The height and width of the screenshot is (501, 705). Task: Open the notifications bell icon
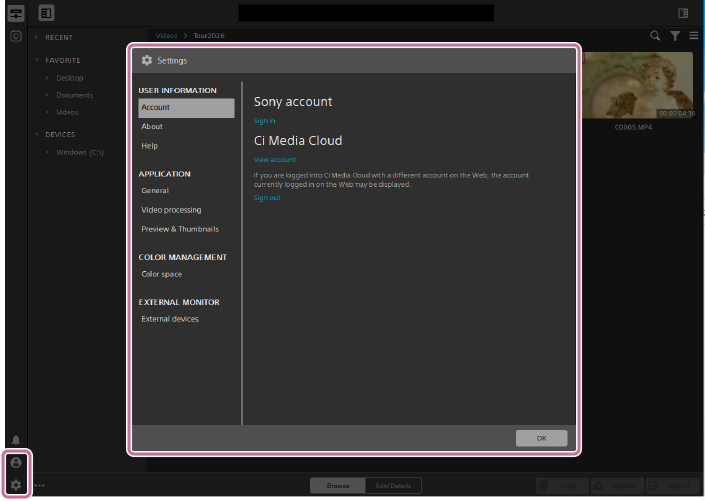click(16, 439)
